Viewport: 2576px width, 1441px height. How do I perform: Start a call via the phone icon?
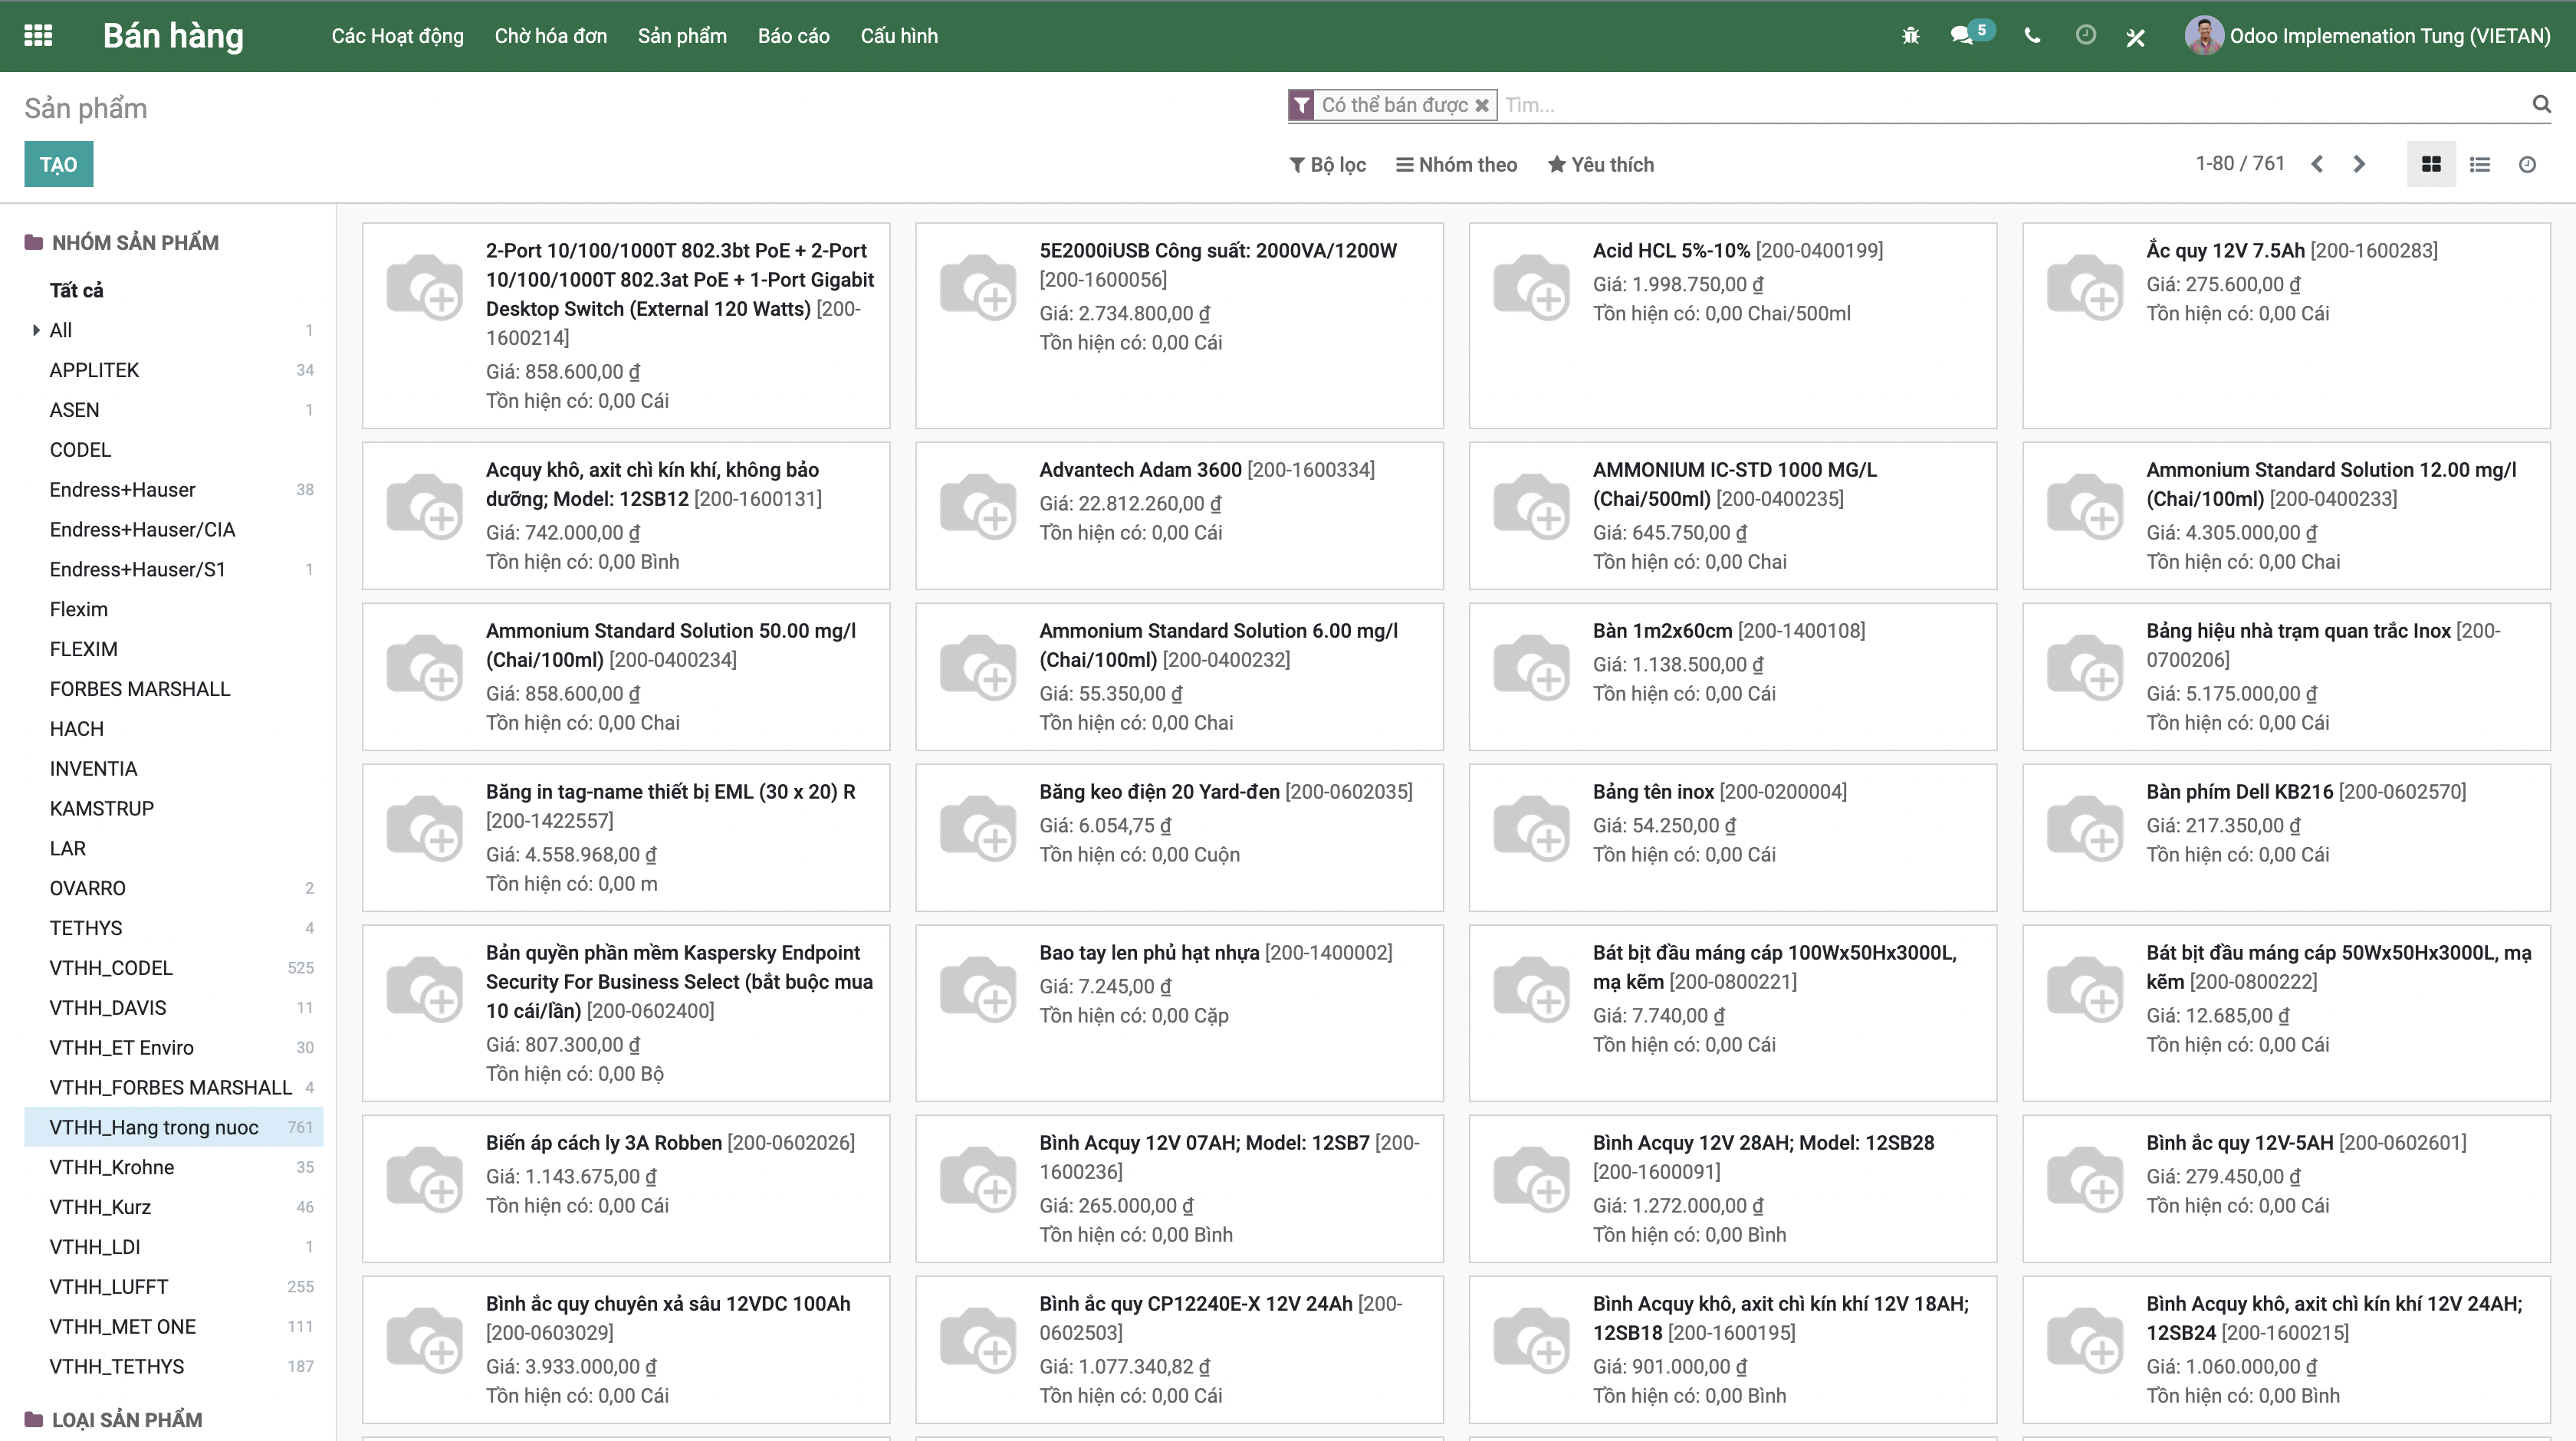[2032, 35]
